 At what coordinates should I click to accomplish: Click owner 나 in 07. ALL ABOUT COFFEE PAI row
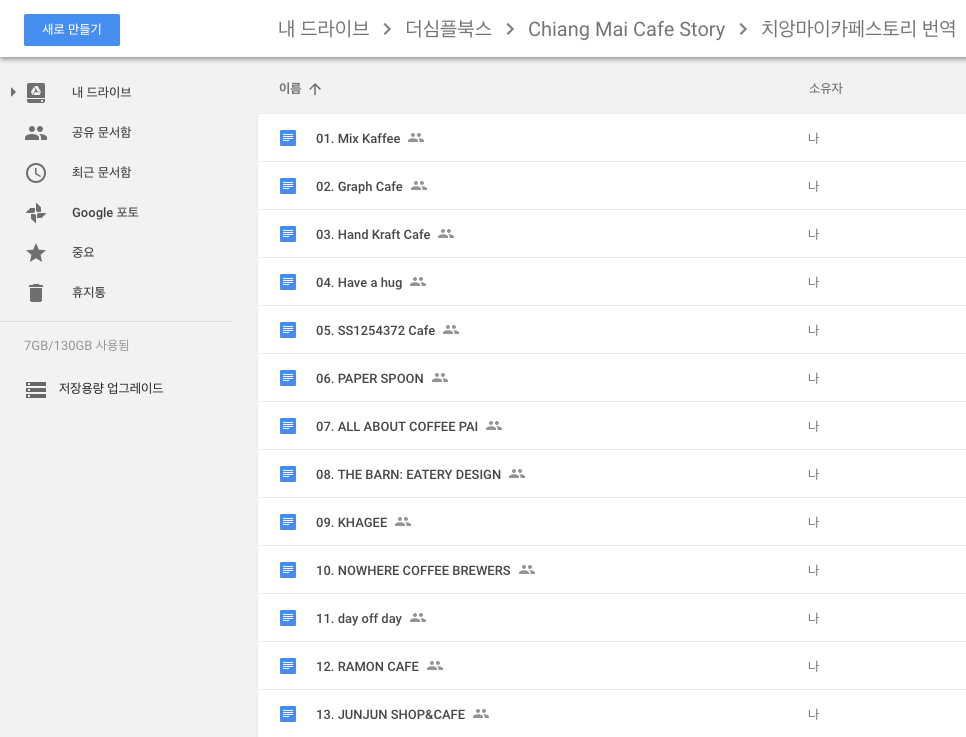(813, 427)
